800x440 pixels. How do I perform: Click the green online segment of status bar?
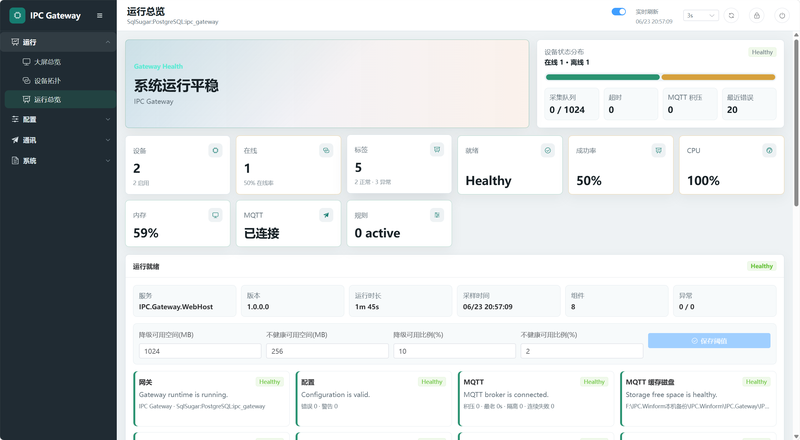click(x=603, y=77)
